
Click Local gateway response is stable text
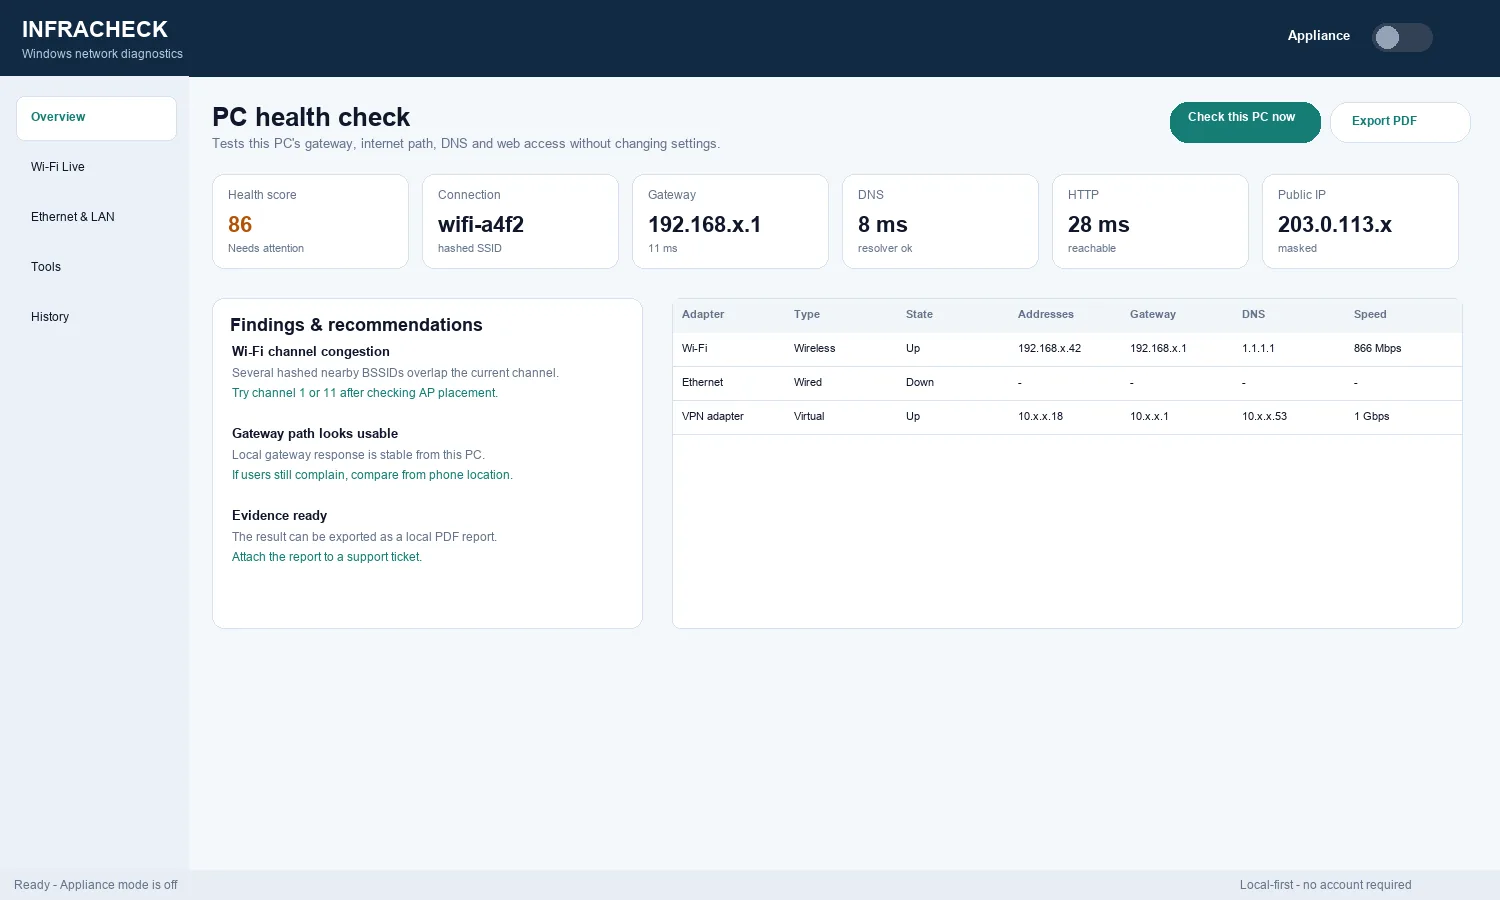coord(358,455)
